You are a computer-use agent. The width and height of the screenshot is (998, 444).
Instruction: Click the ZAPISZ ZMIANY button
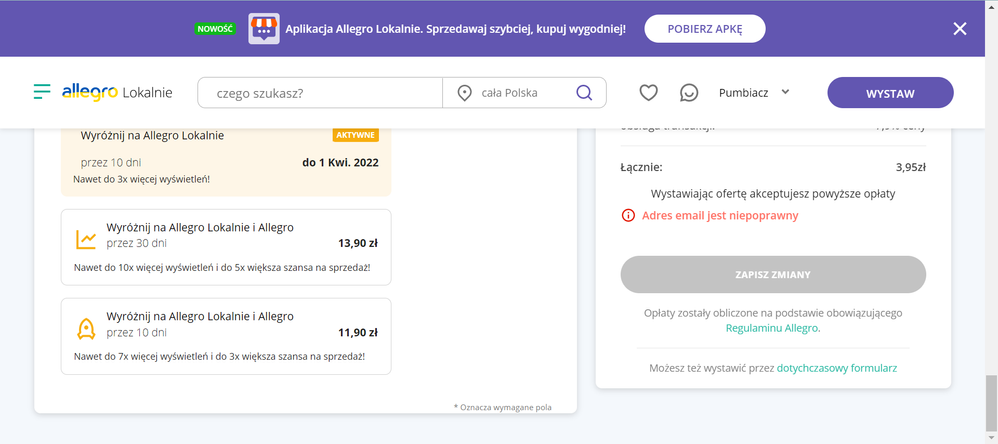click(x=773, y=275)
